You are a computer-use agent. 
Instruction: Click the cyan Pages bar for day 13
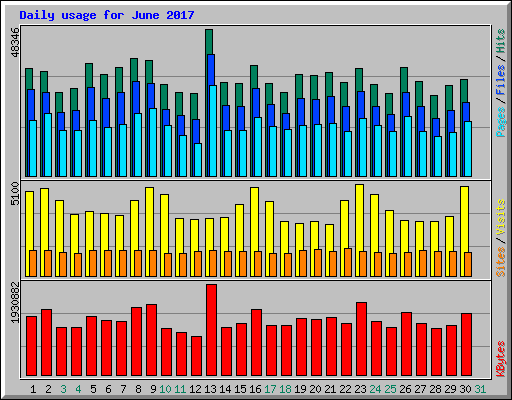point(213,131)
